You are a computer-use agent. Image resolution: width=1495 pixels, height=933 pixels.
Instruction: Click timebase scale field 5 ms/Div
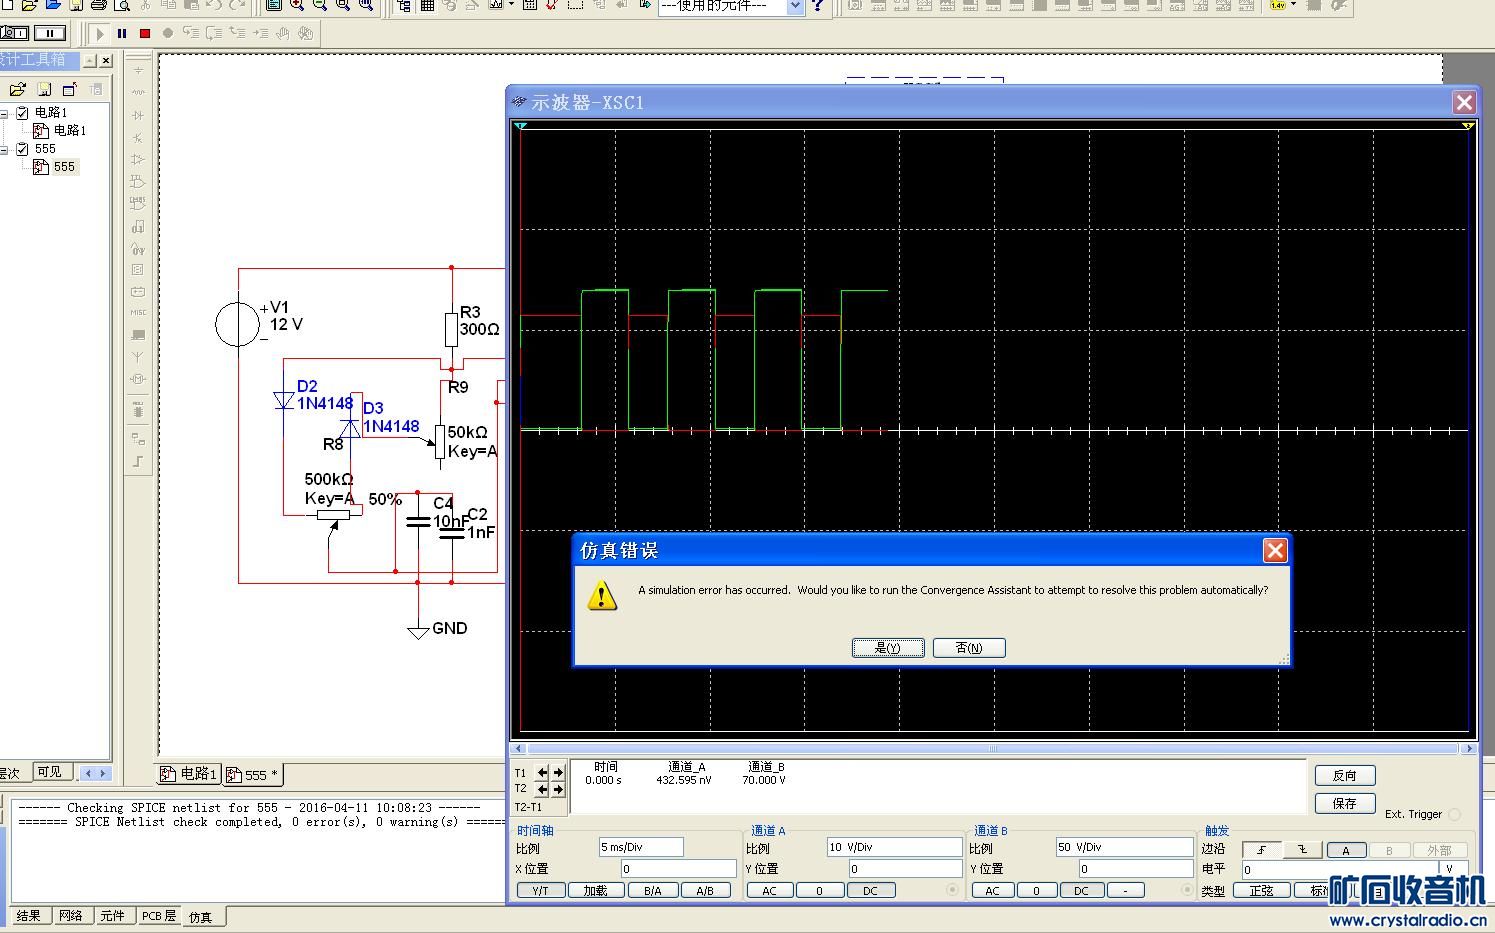641,847
